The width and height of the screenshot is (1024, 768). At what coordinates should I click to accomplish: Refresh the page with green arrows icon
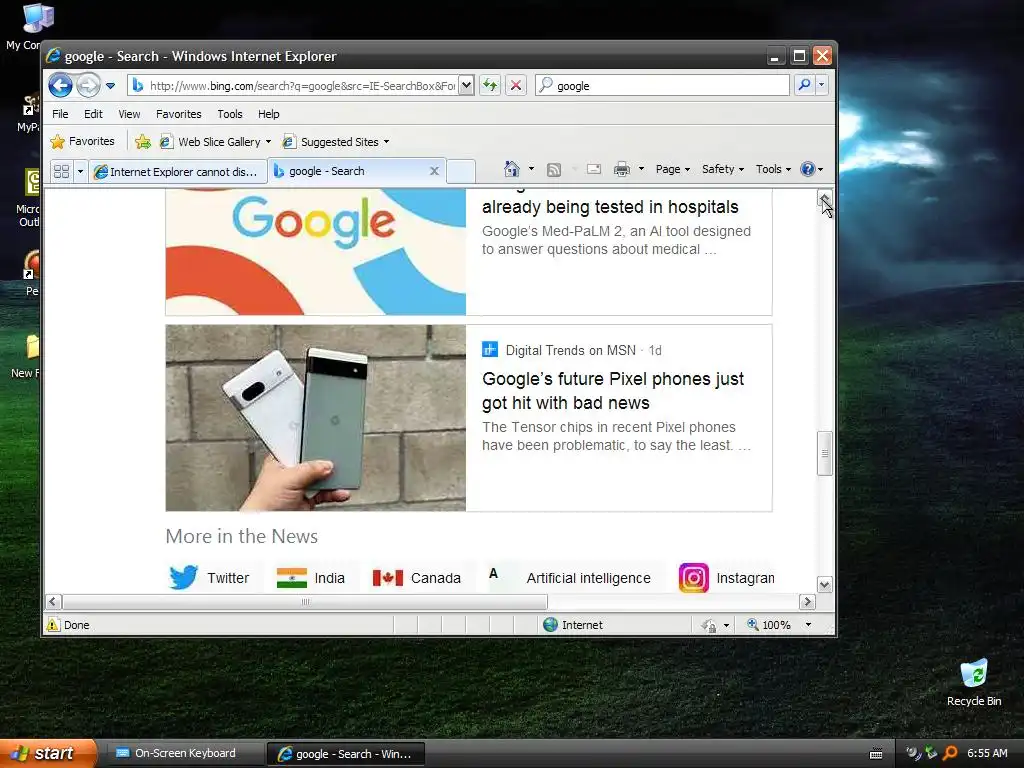[490, 86]
